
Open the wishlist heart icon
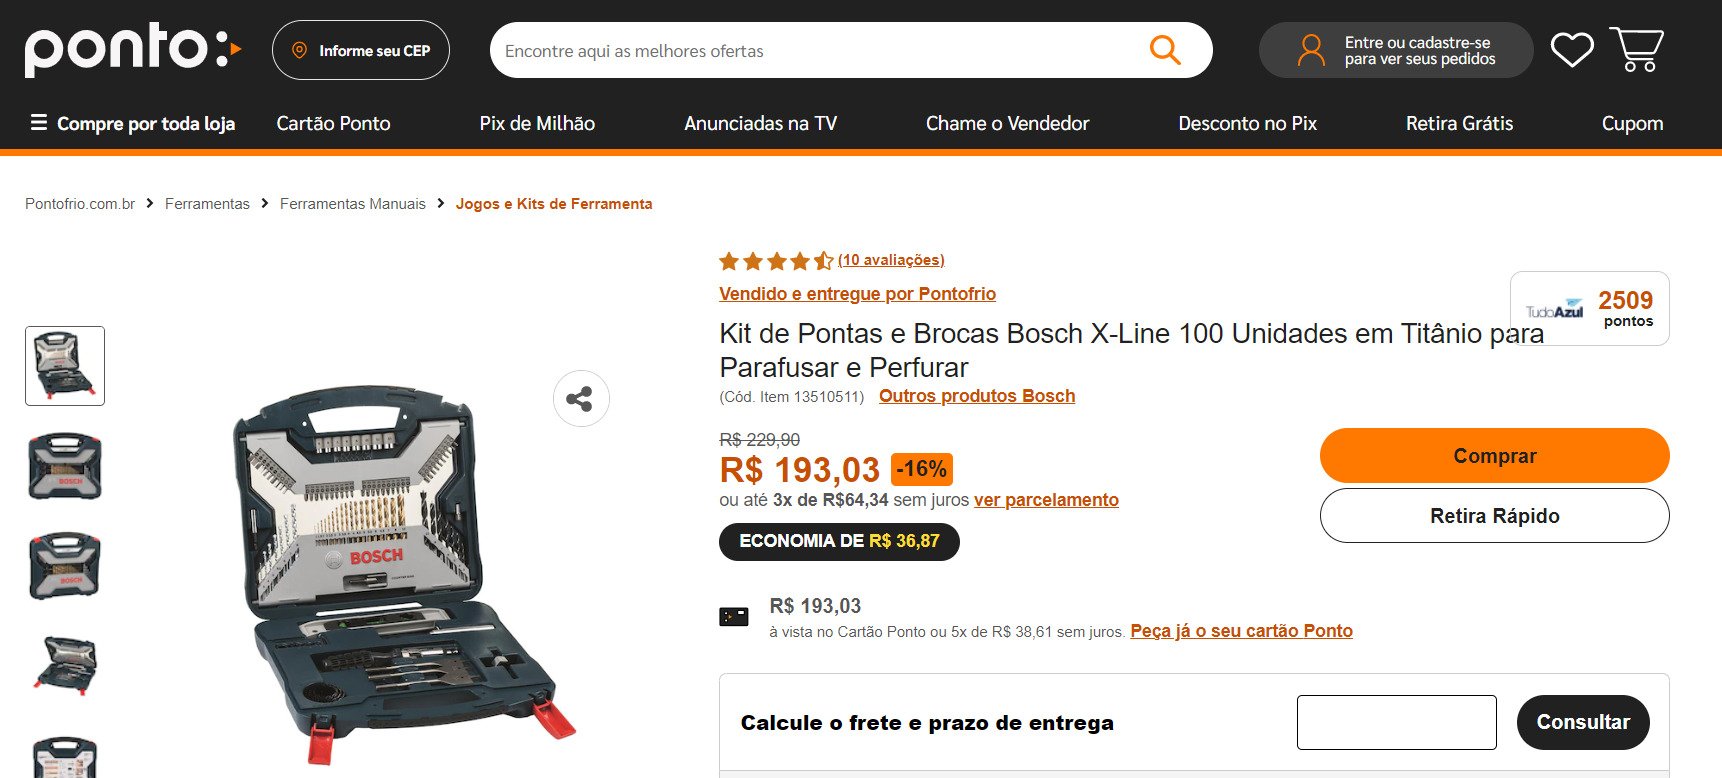pyautogui.click(x=1572, y=50)
